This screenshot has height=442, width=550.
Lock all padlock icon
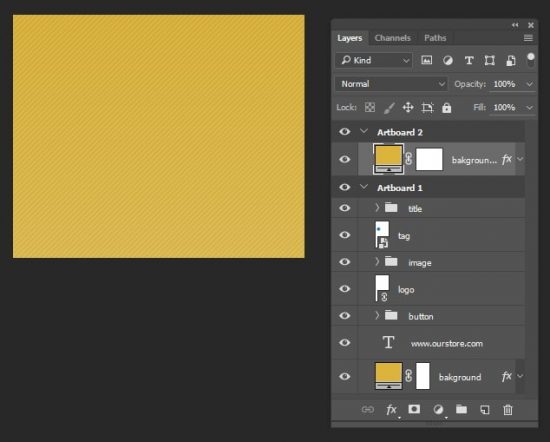pyautogui.click(x=447, y=107)
